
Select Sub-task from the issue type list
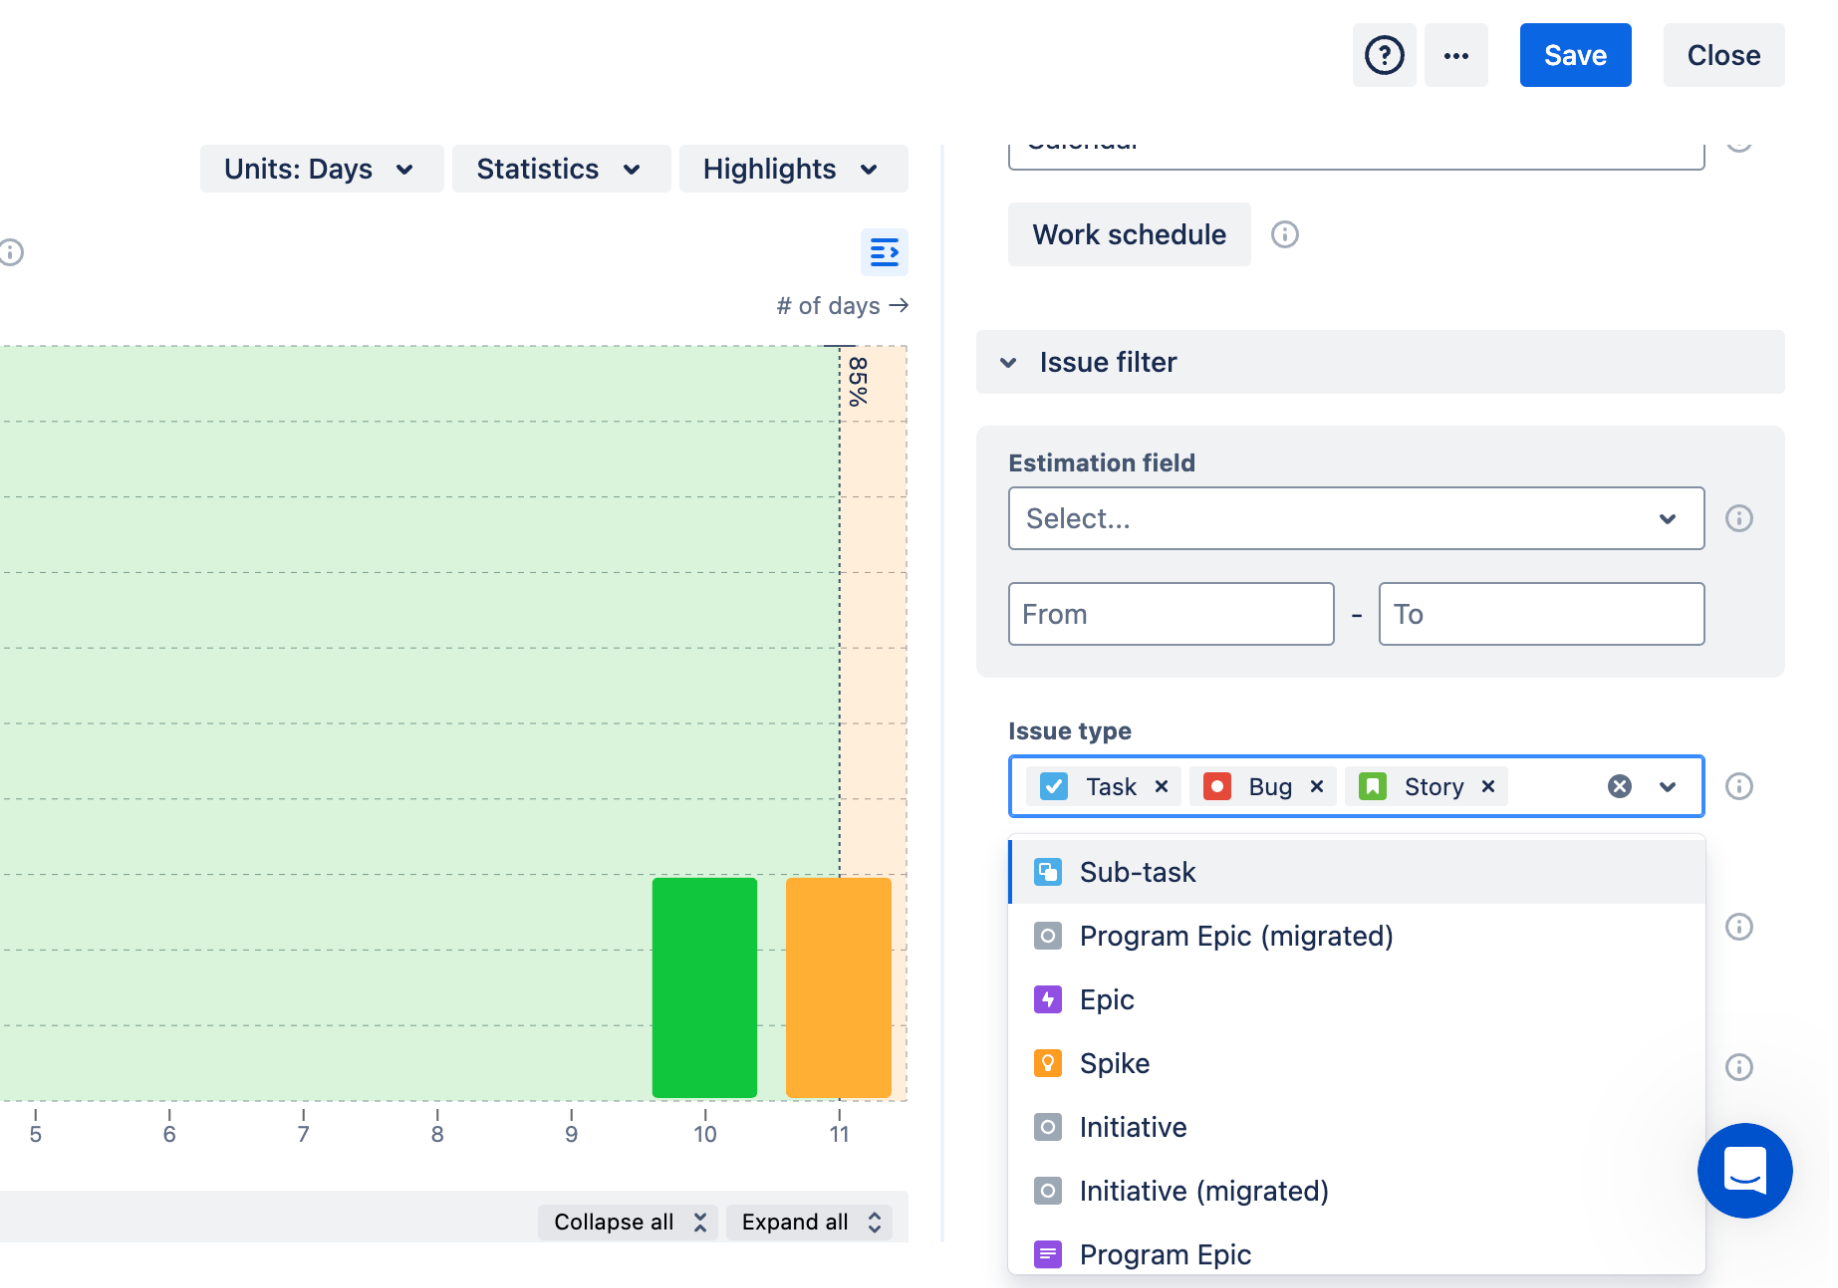[1137, 871]
